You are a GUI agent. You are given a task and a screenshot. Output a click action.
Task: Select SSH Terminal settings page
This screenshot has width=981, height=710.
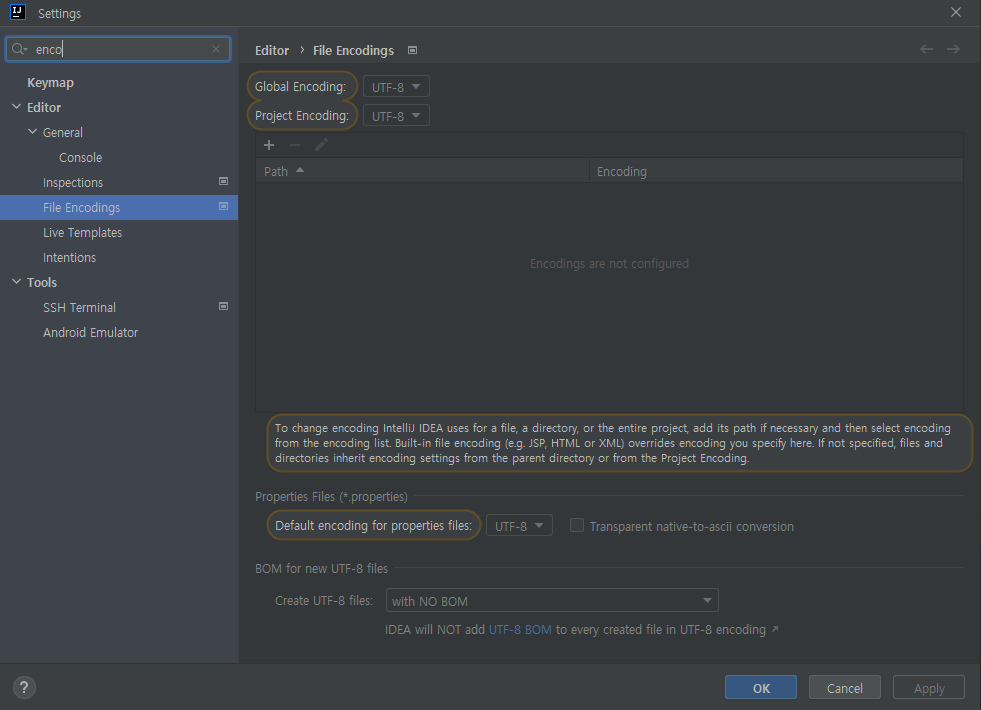click(x=119, y=308)
